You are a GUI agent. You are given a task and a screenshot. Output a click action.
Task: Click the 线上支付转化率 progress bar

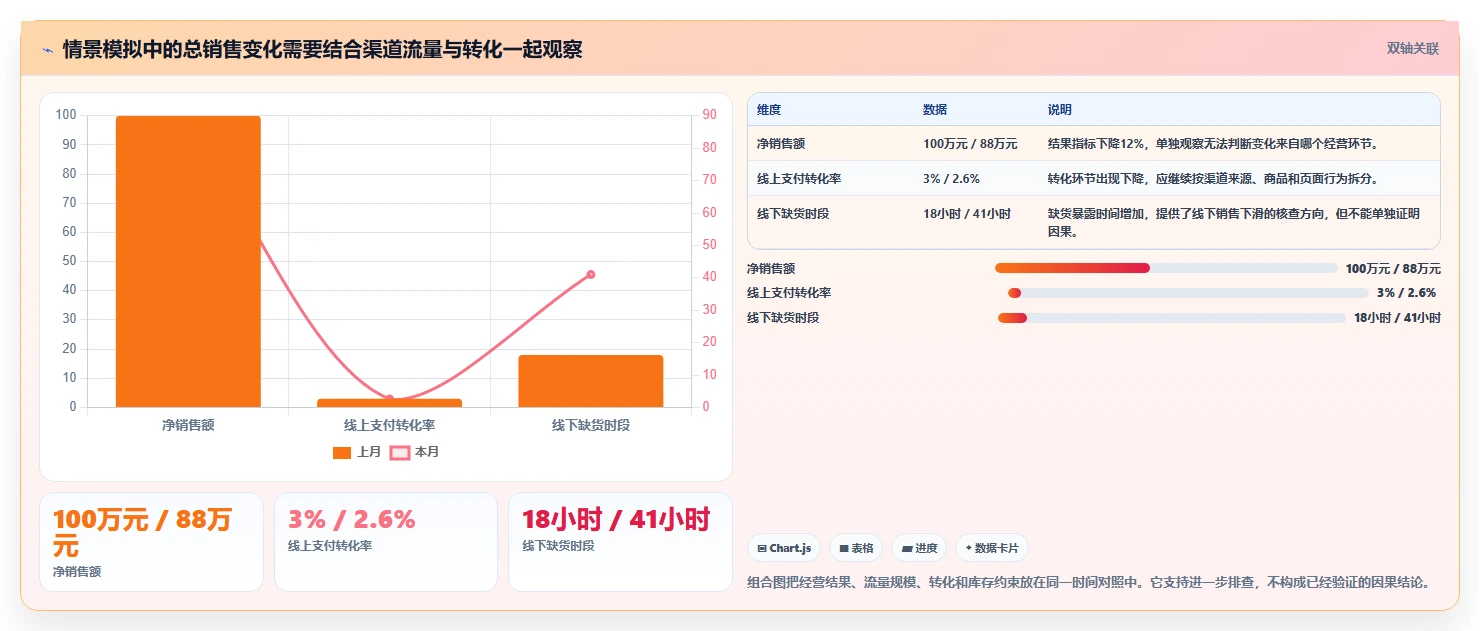pyautogui.click(x=1188, y=293)
